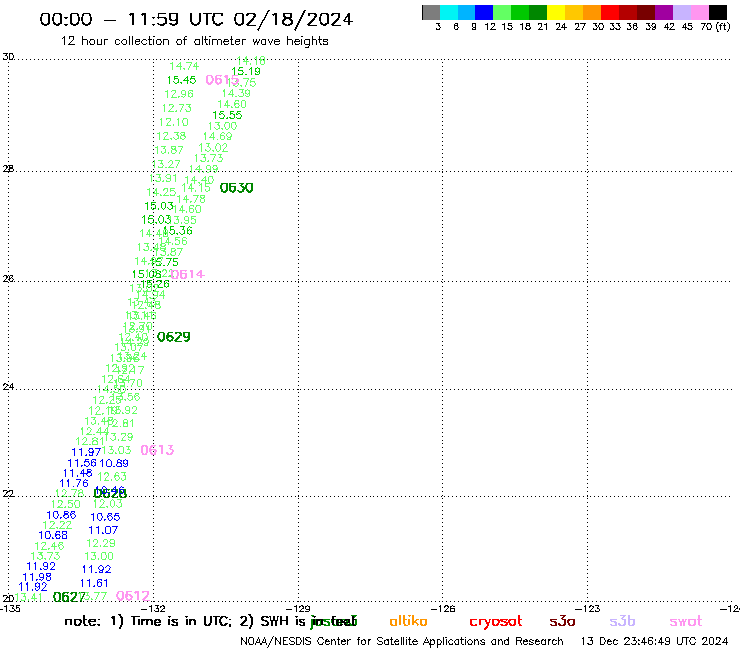Click the 'altika' satellite legend label
Viewport: 740px width, 650px height.
408,621
